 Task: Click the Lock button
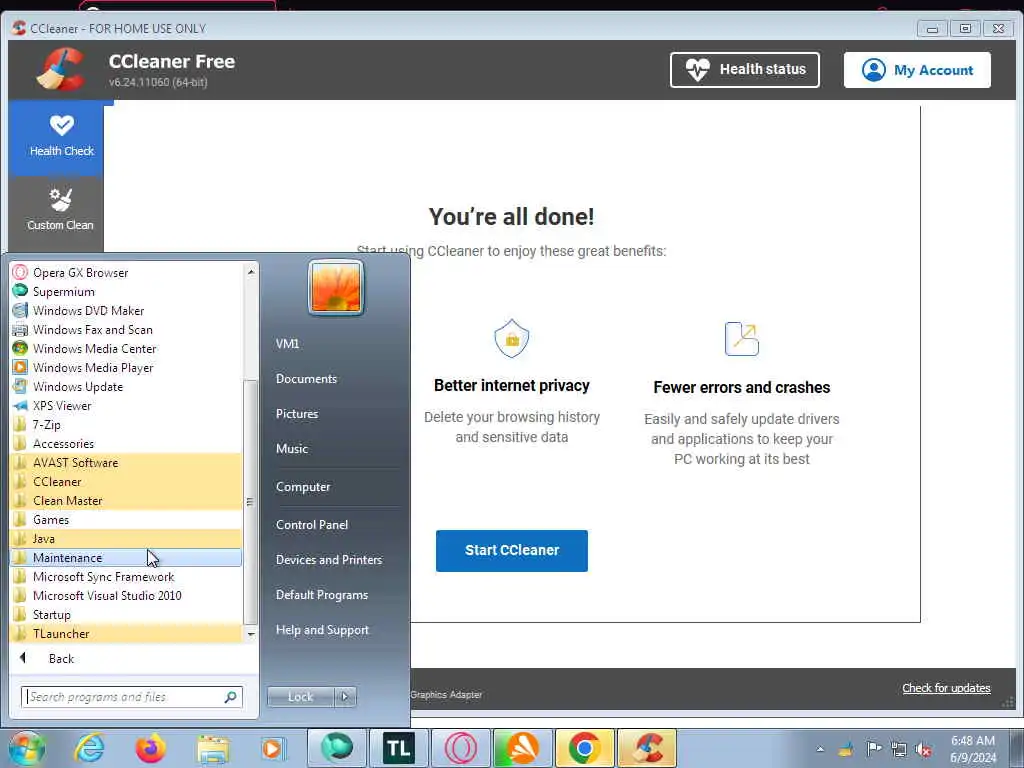coord(300,697)
